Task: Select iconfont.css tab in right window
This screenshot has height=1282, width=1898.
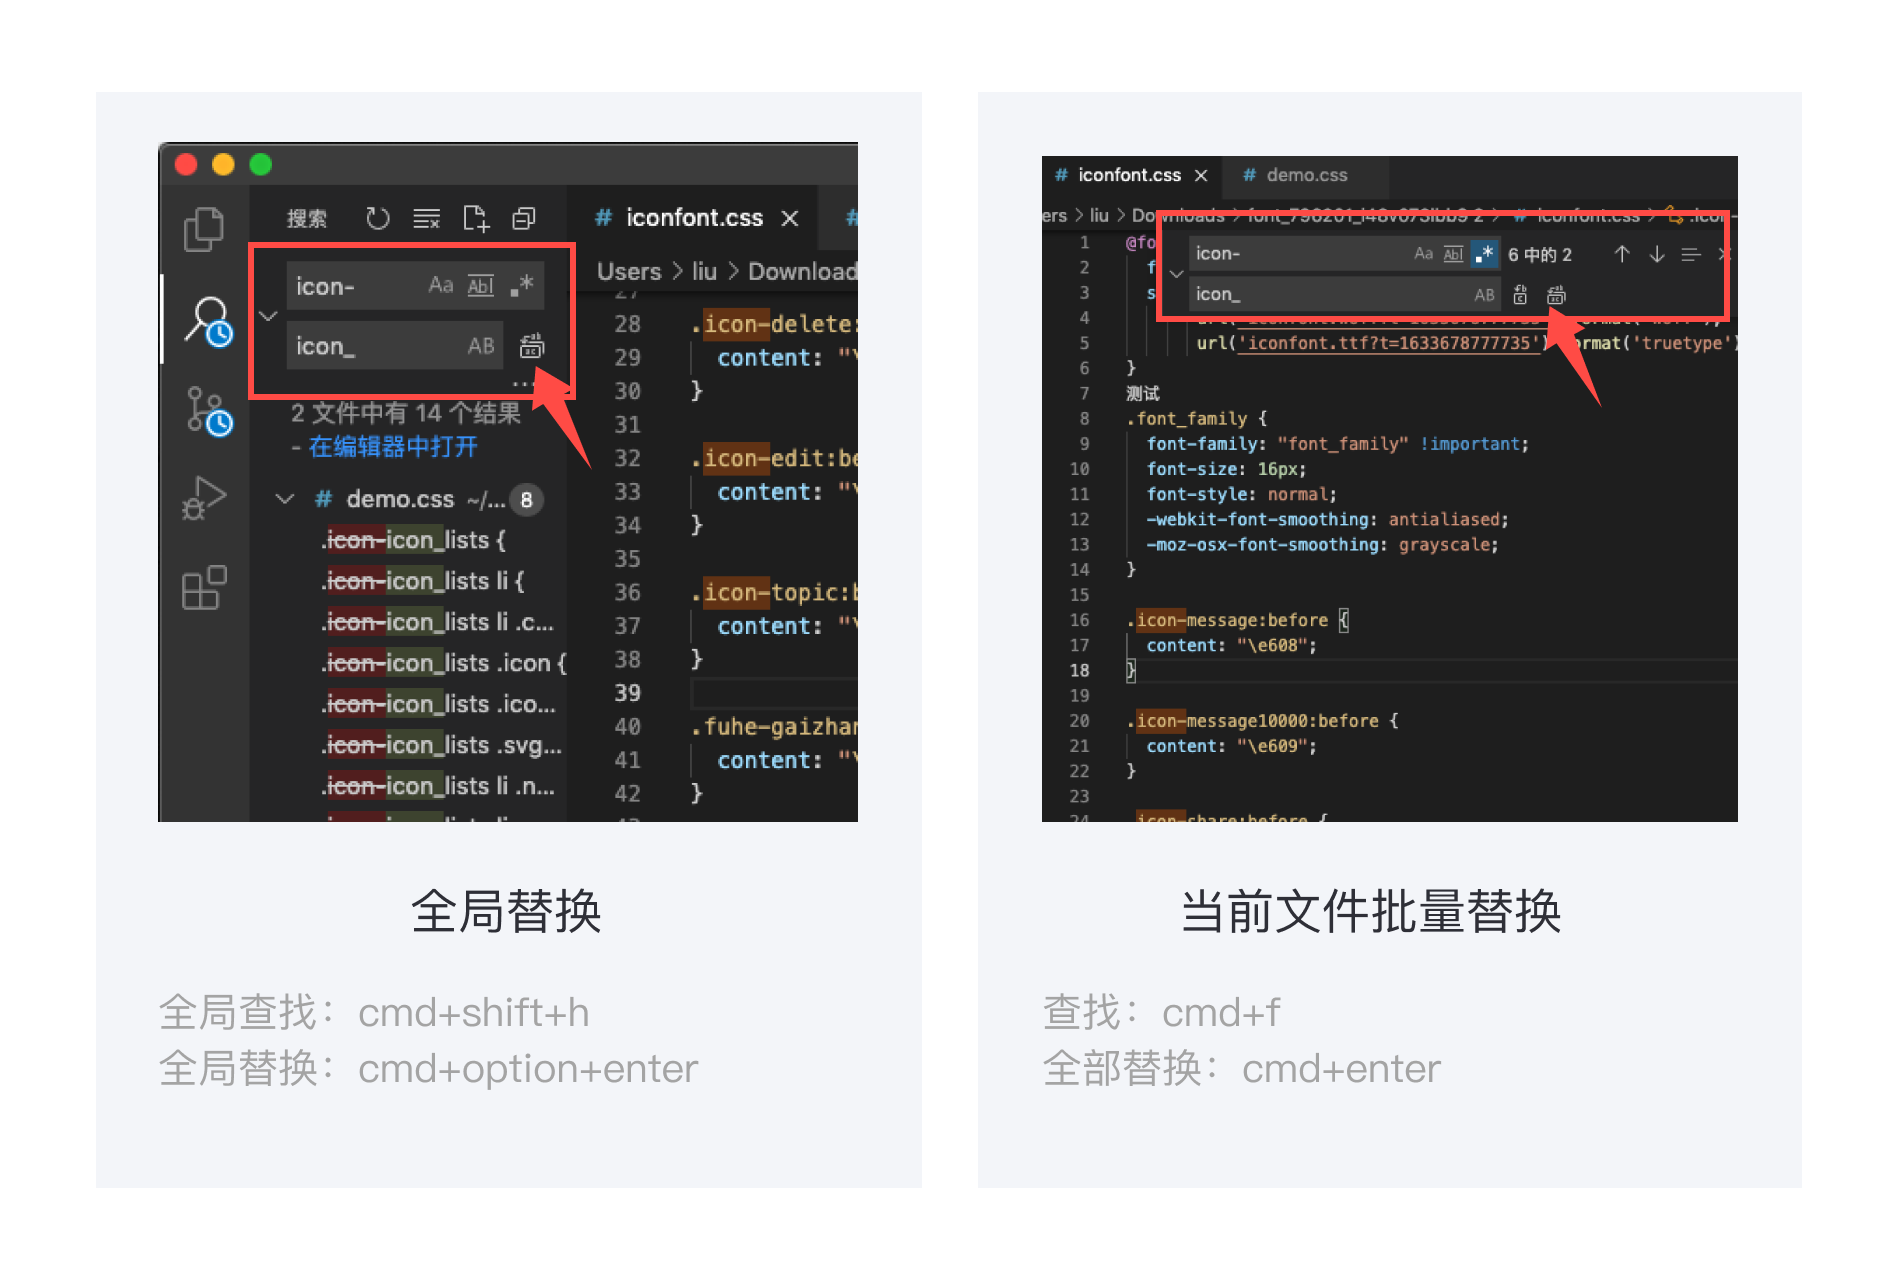Action: pyautogui.click(x=1129, y=175)
